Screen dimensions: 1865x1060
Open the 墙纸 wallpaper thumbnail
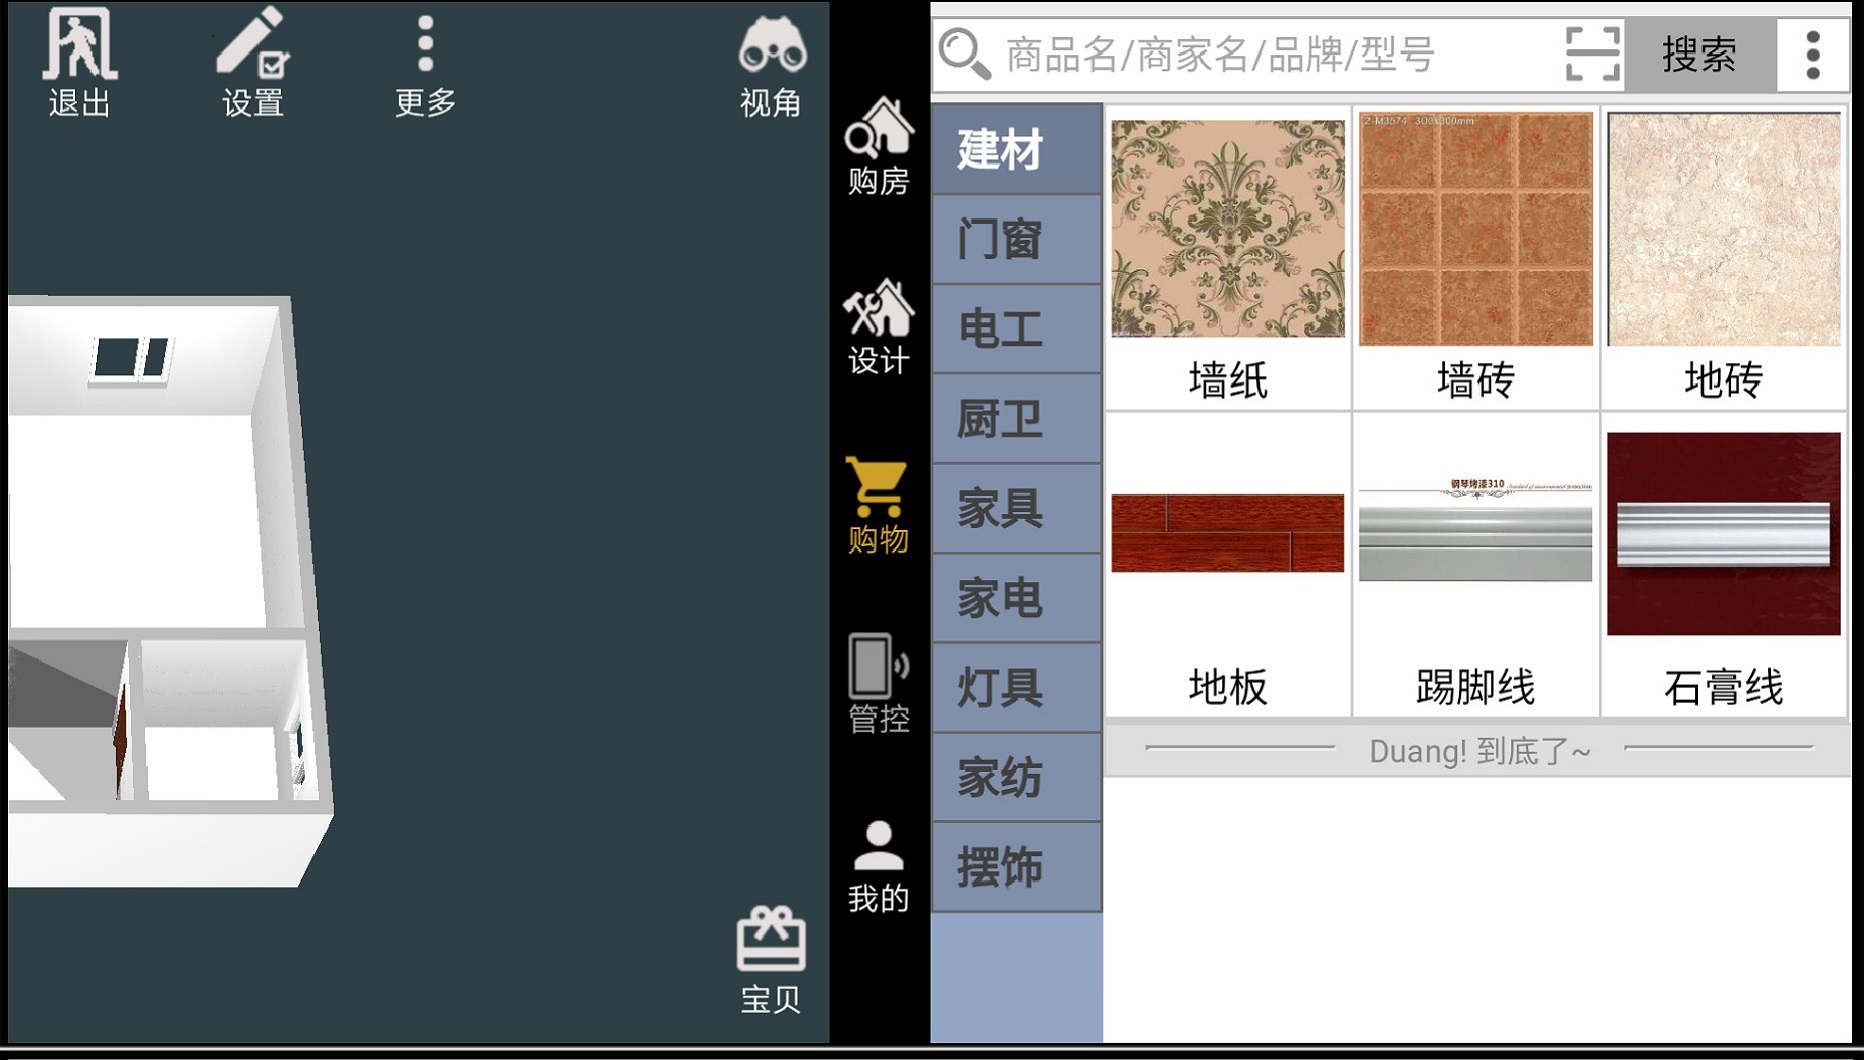click(1227, 229)
